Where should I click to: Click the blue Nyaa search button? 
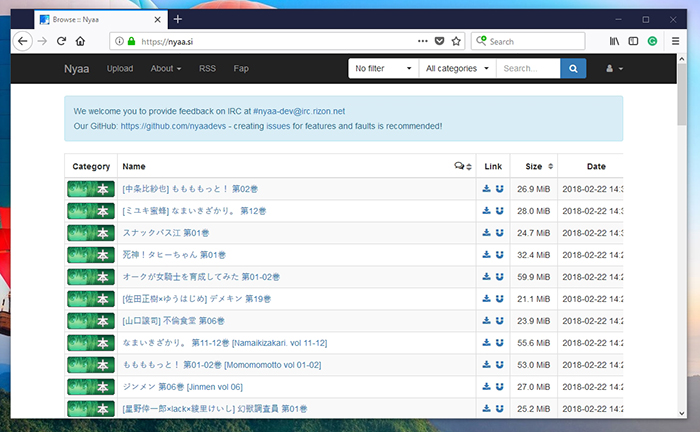pos(573,69)
